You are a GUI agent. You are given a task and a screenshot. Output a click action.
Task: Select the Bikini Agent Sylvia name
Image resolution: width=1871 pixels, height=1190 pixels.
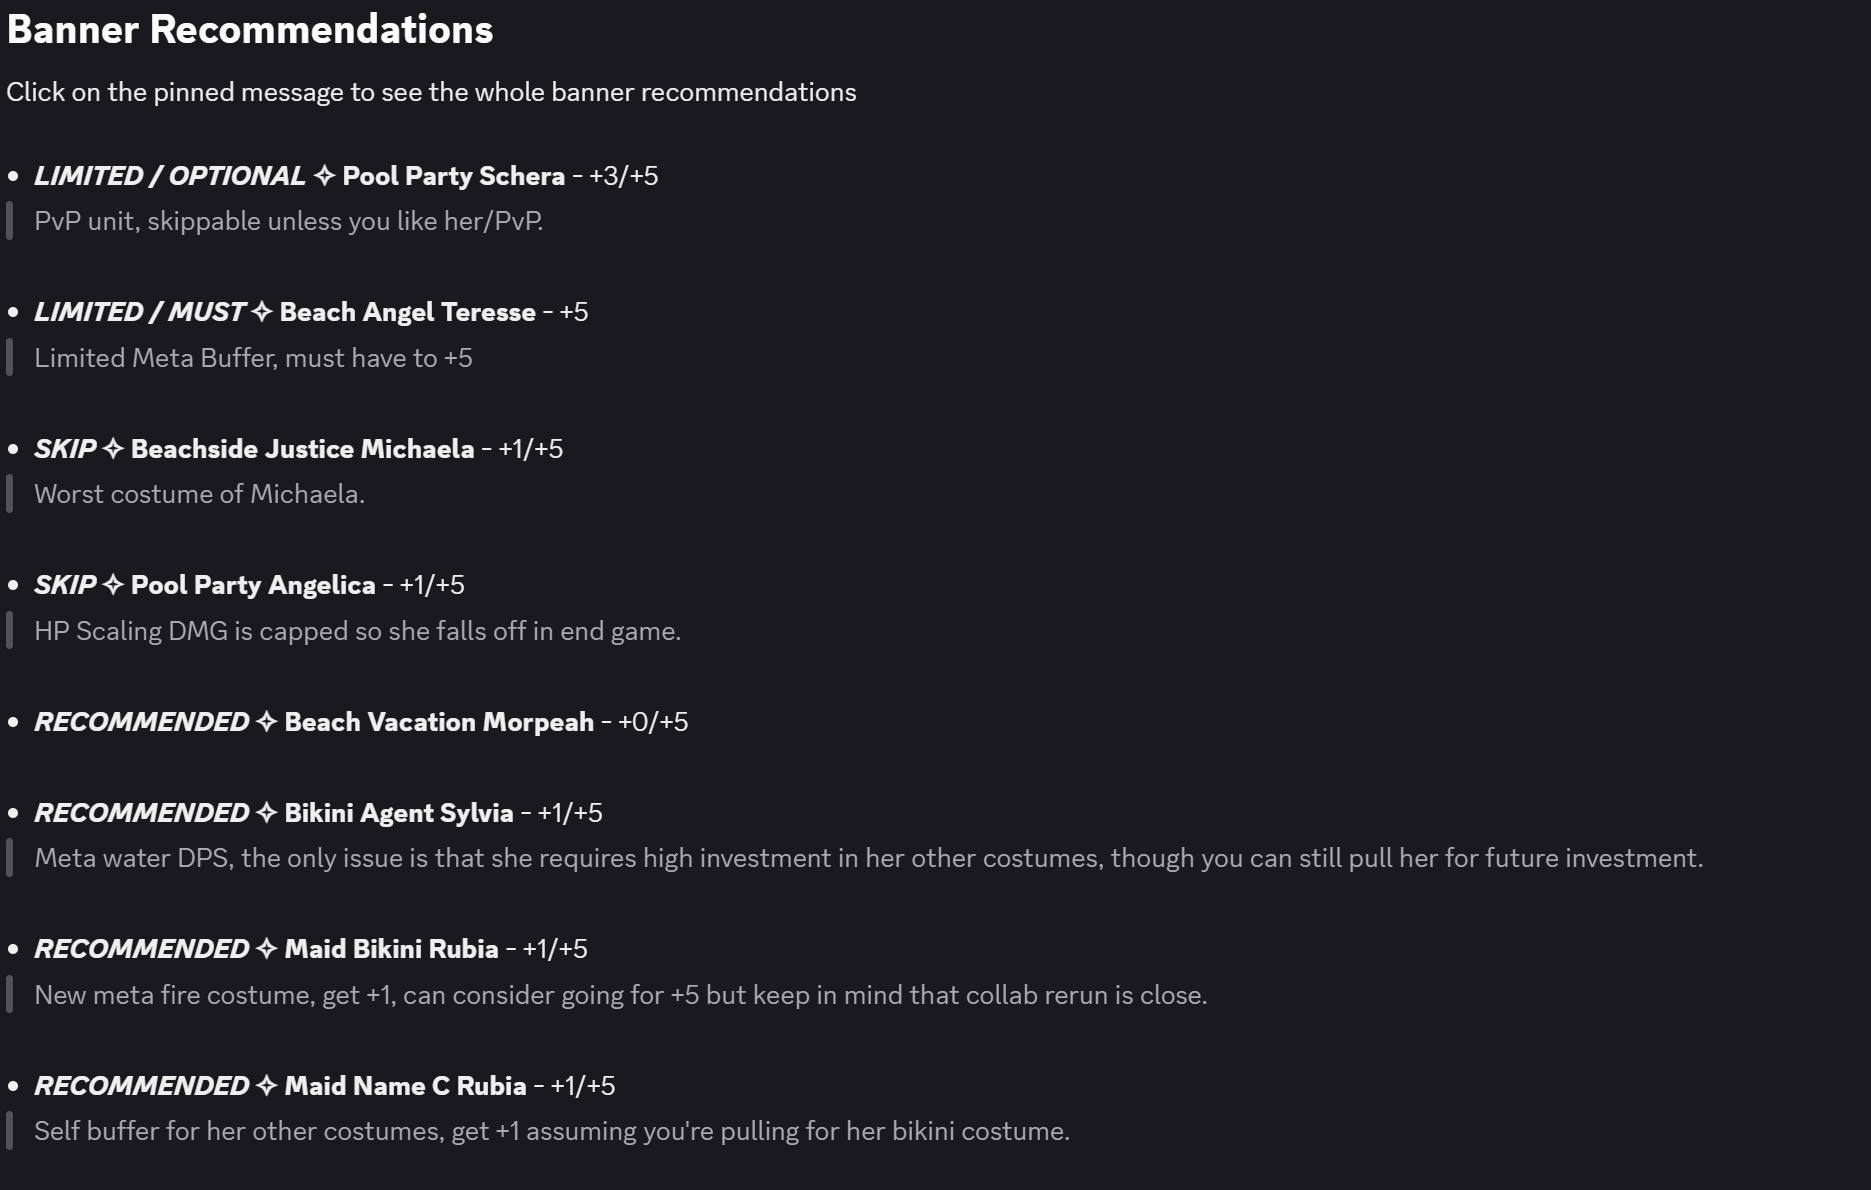399,813
